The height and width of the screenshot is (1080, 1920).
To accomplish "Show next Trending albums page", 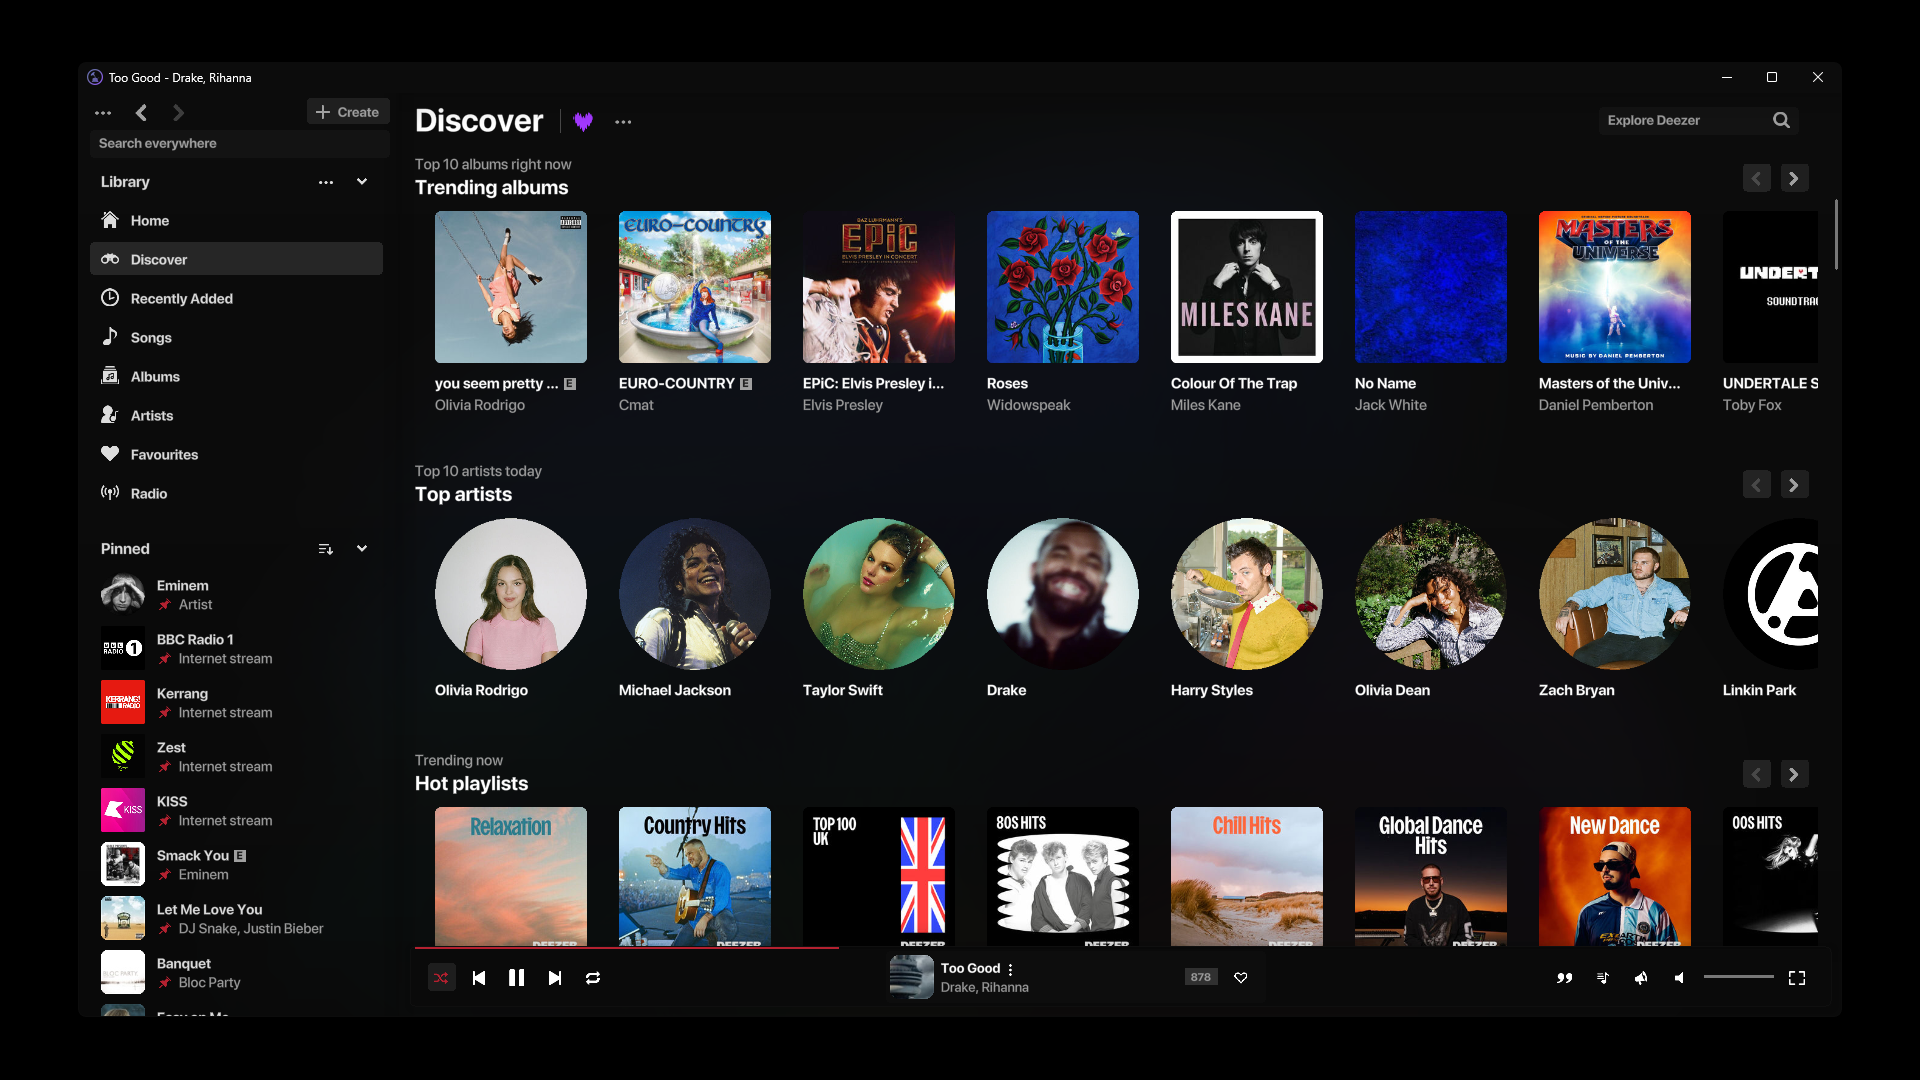I will pyautogui.click(x=1794, y=179).
